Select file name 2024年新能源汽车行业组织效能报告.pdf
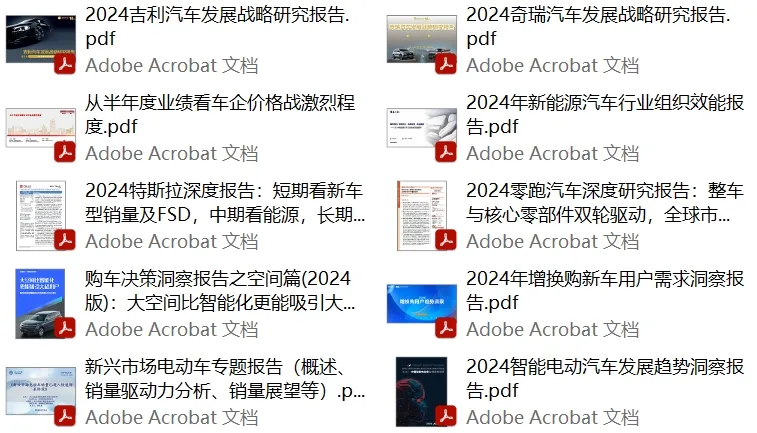This screenshot has height=433, width=757. 604,114
